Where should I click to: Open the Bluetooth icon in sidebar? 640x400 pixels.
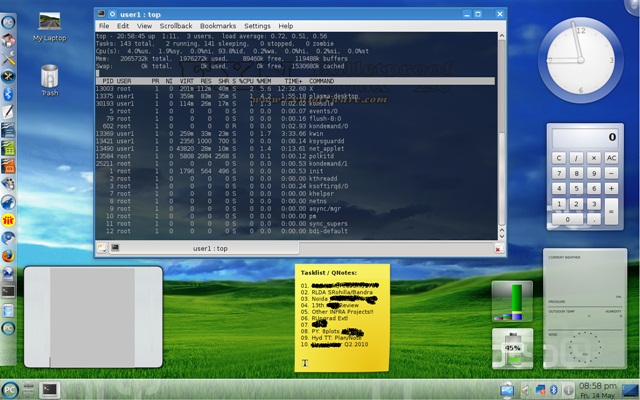click(x=8, y=94)
